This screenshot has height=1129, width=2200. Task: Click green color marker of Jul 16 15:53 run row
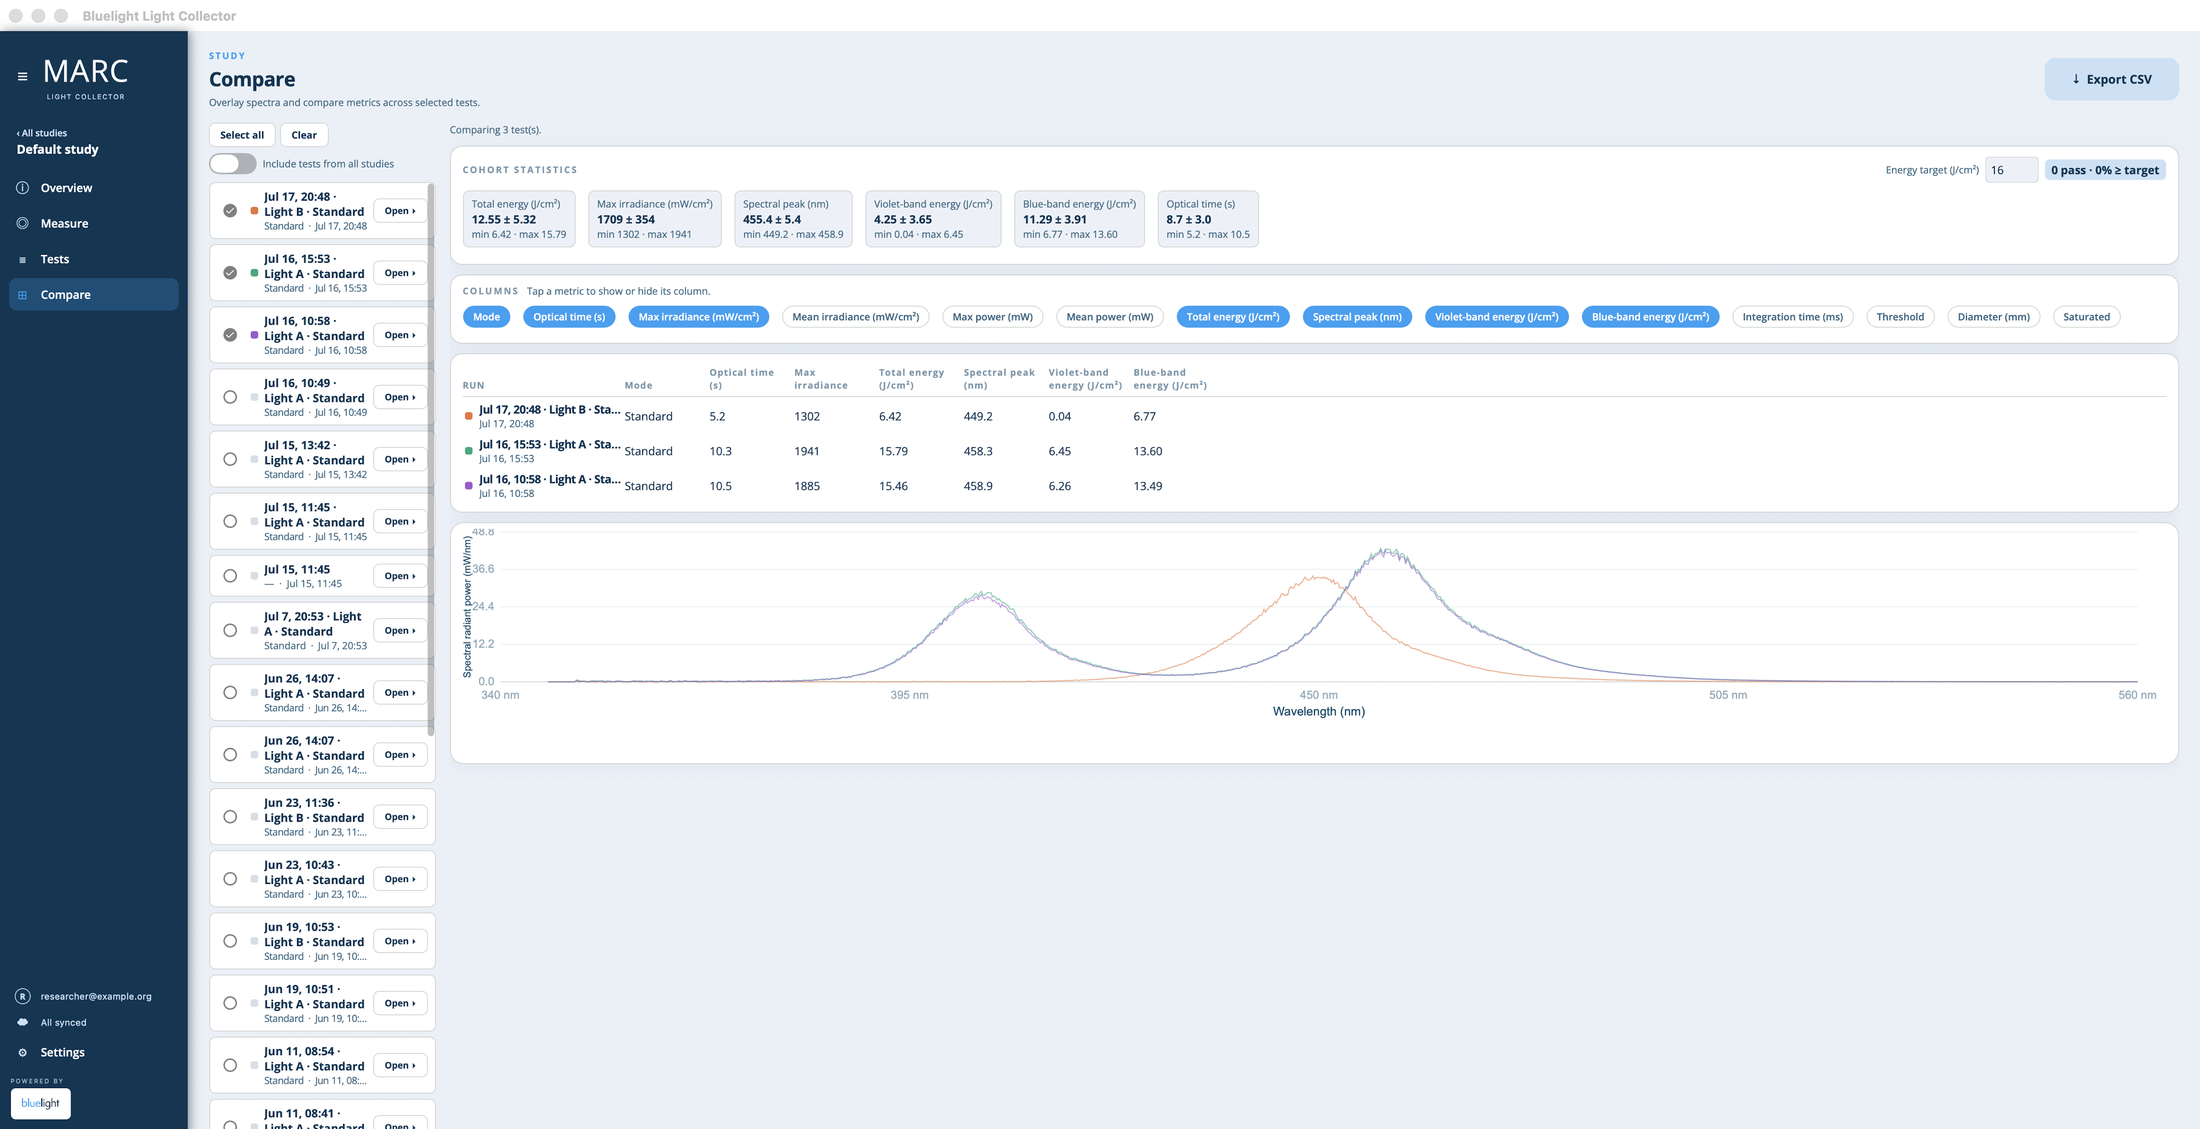[x=468, y=451]
